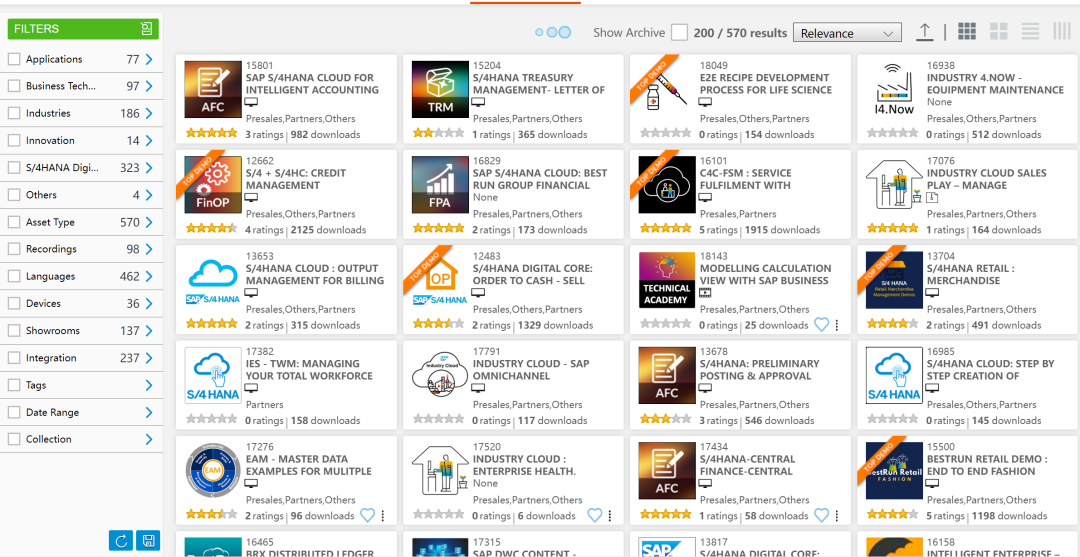This screenshot has height=557, width=1080.
Task: Expand the S/4HANA Digi... filter chevron
Action: click(x=149, y=168)
